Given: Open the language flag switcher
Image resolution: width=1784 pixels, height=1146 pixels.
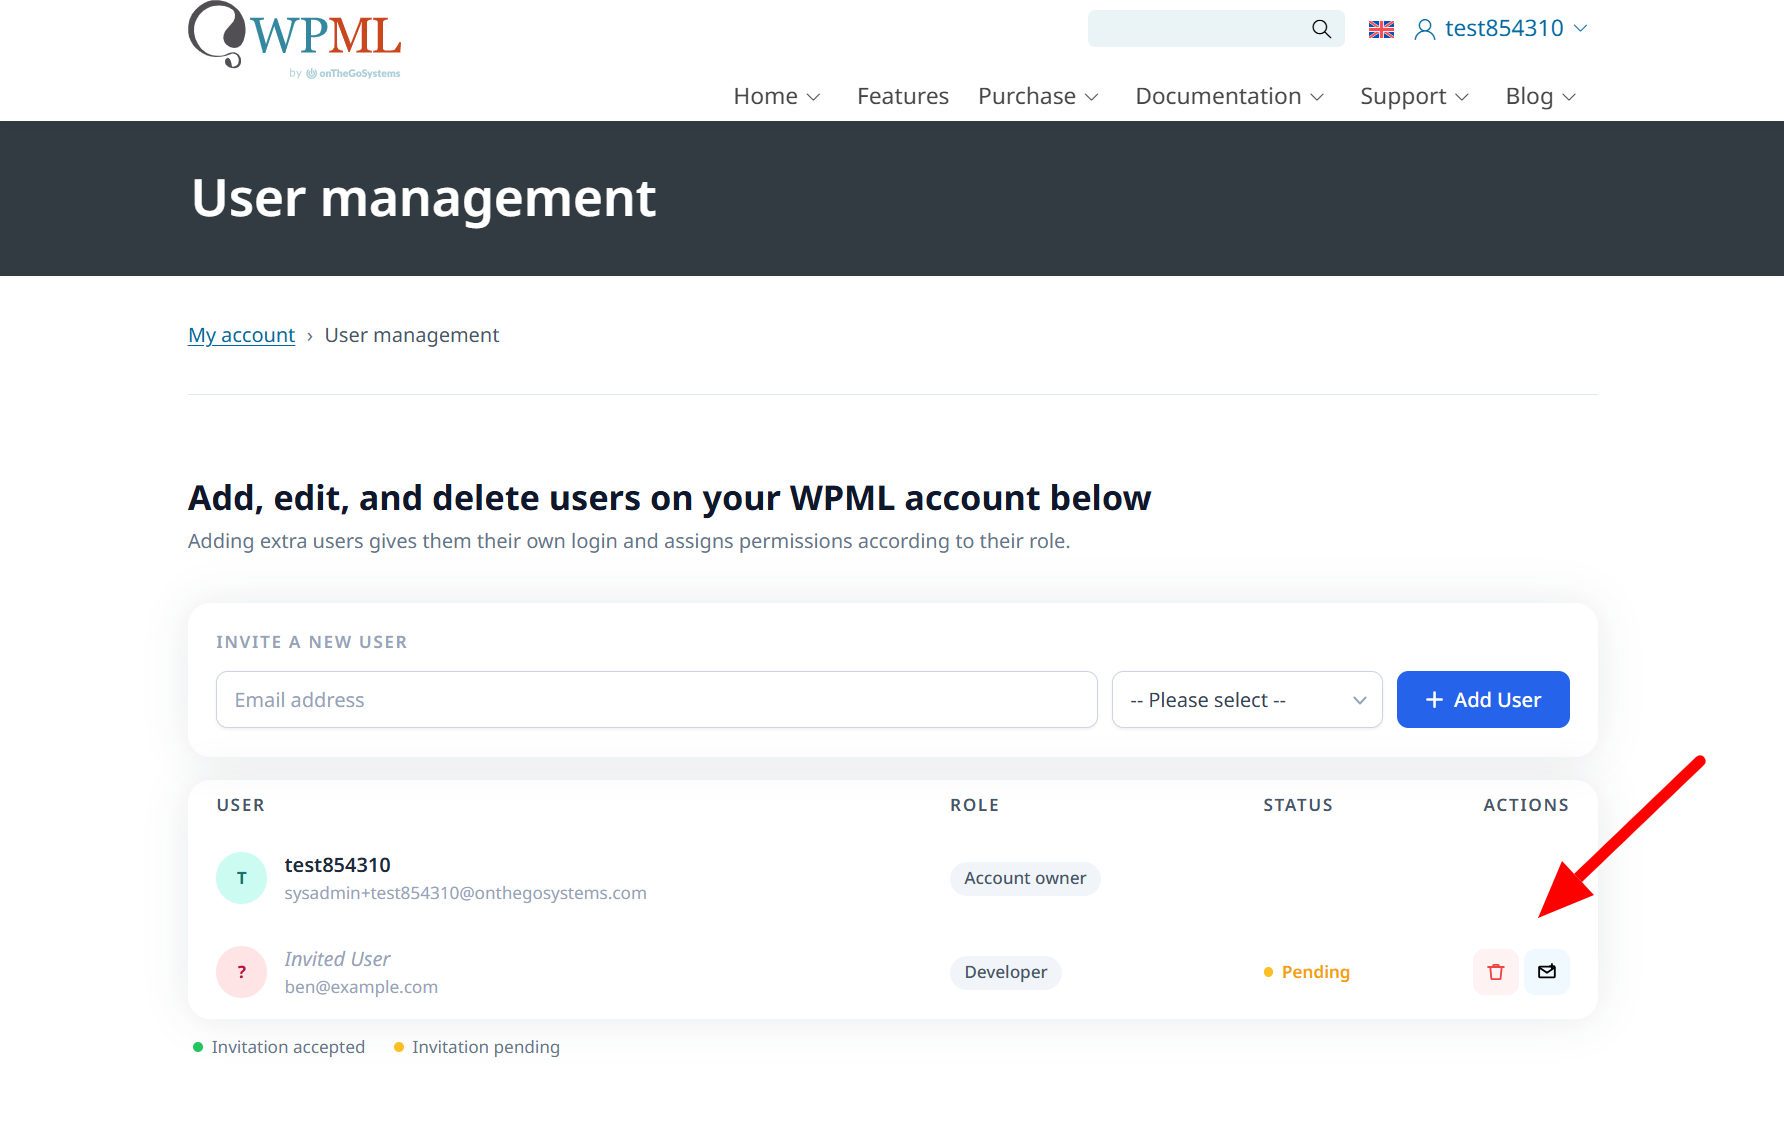Looking at the screenshot, I should 1381,29.
